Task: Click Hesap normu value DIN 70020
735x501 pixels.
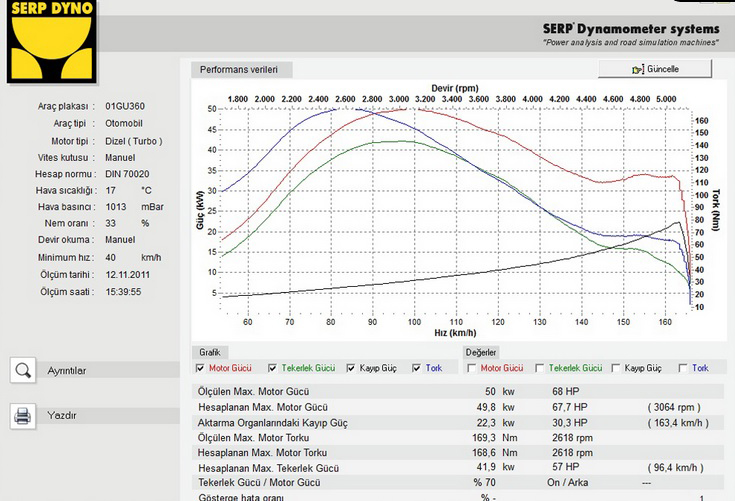Action: 127,174
